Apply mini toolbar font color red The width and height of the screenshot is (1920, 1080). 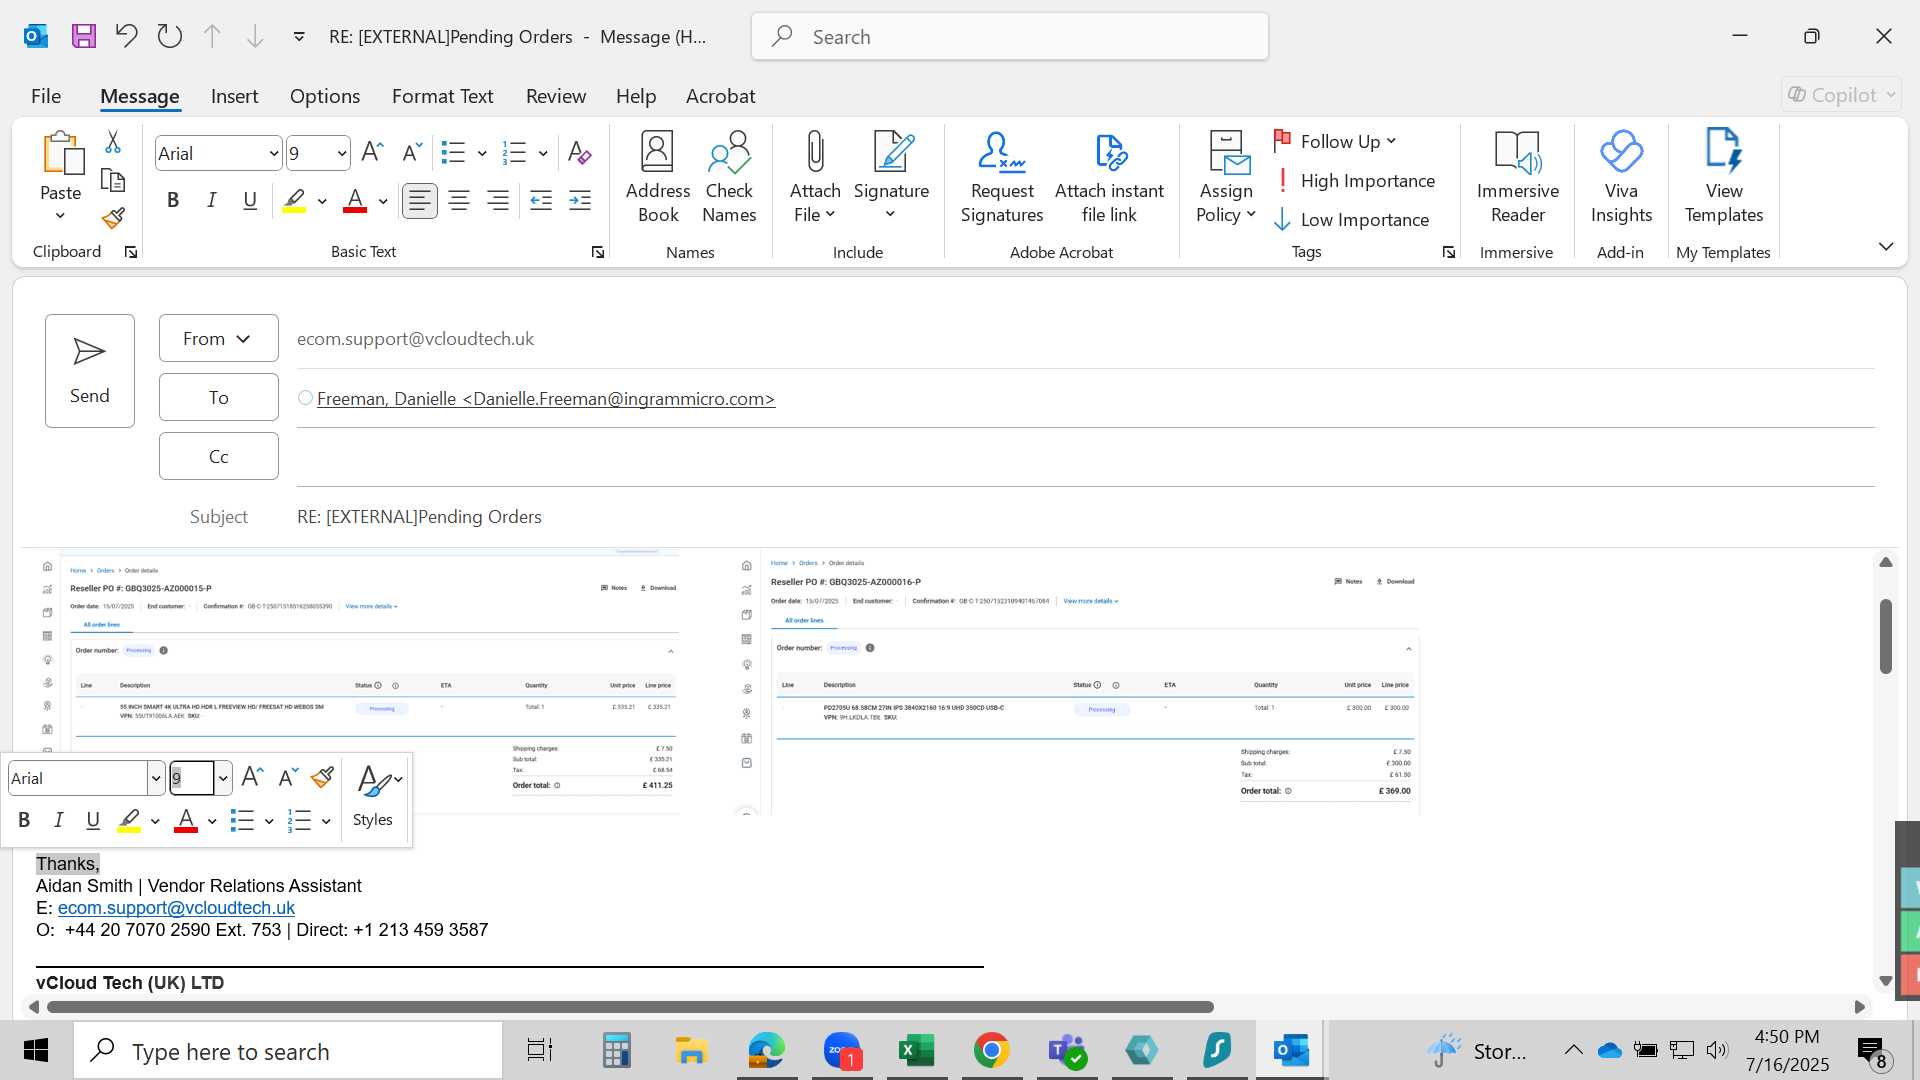click(x=186, y=821)
